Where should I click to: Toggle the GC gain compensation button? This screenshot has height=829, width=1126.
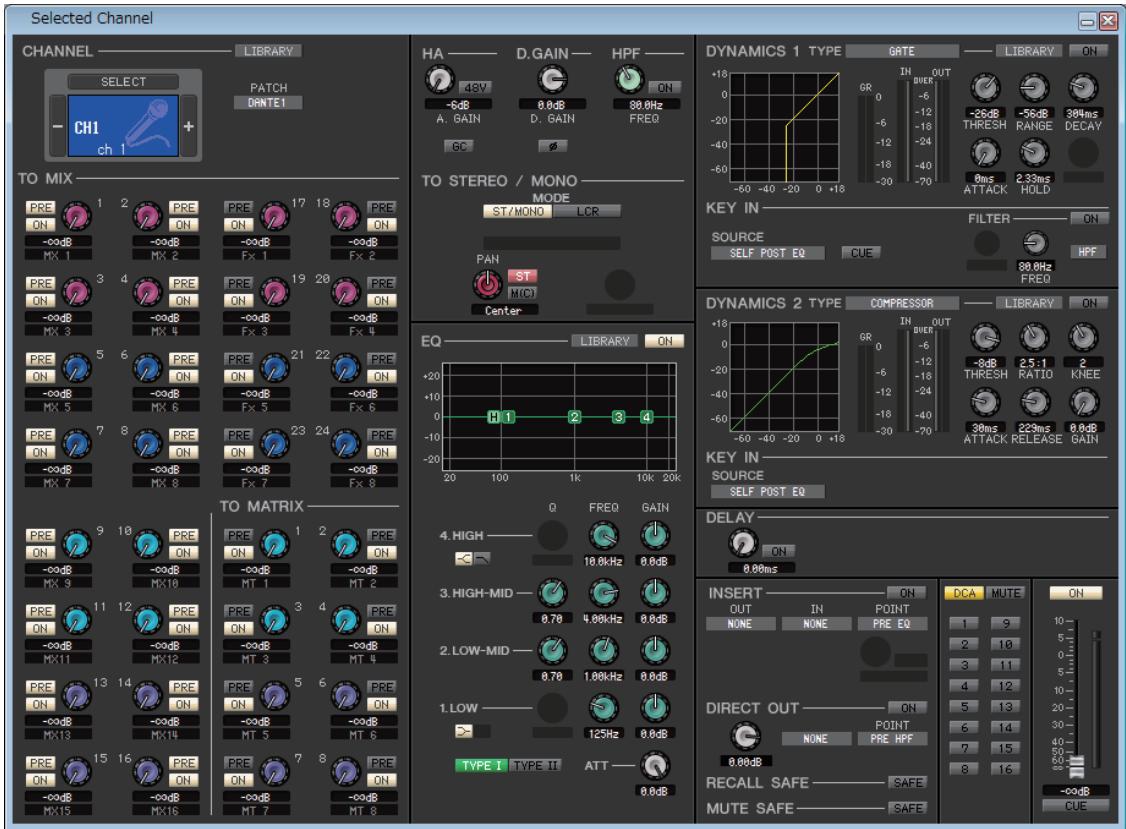coord(459,146)
